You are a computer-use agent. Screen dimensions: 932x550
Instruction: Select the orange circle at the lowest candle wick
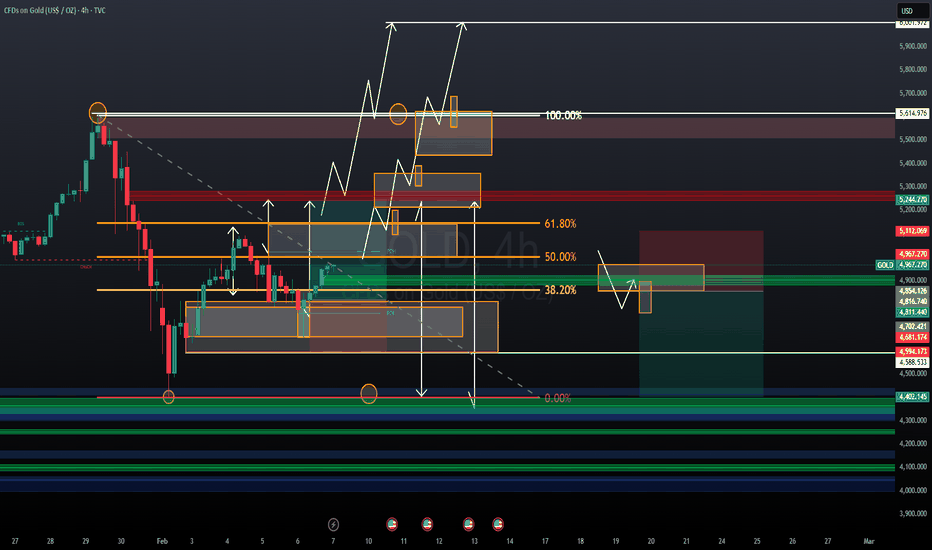[168, 397]
